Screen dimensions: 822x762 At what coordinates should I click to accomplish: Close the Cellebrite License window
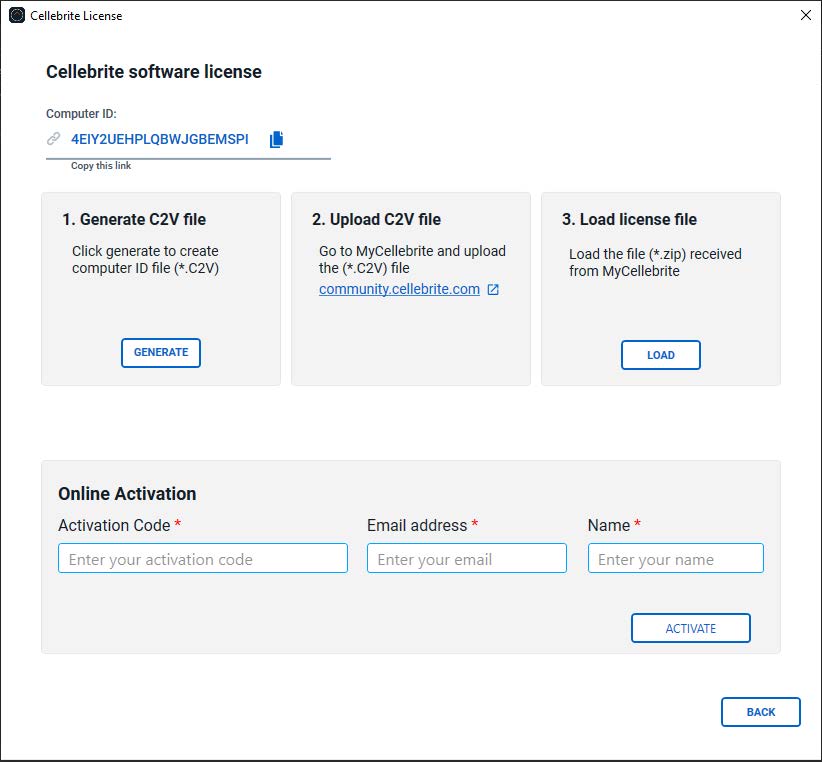click(x=806, y=15)
